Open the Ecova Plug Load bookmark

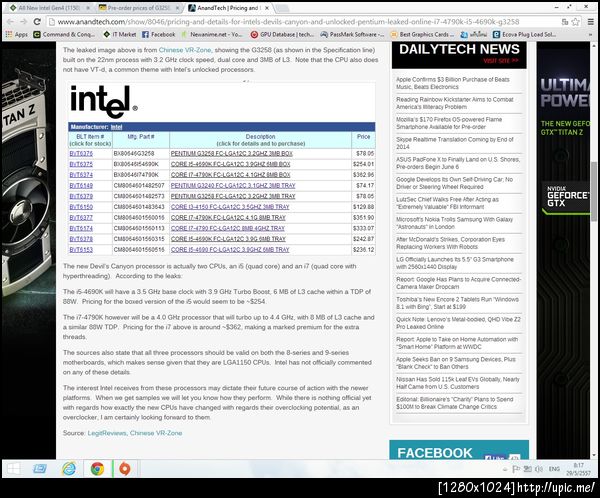coord(525,34)
